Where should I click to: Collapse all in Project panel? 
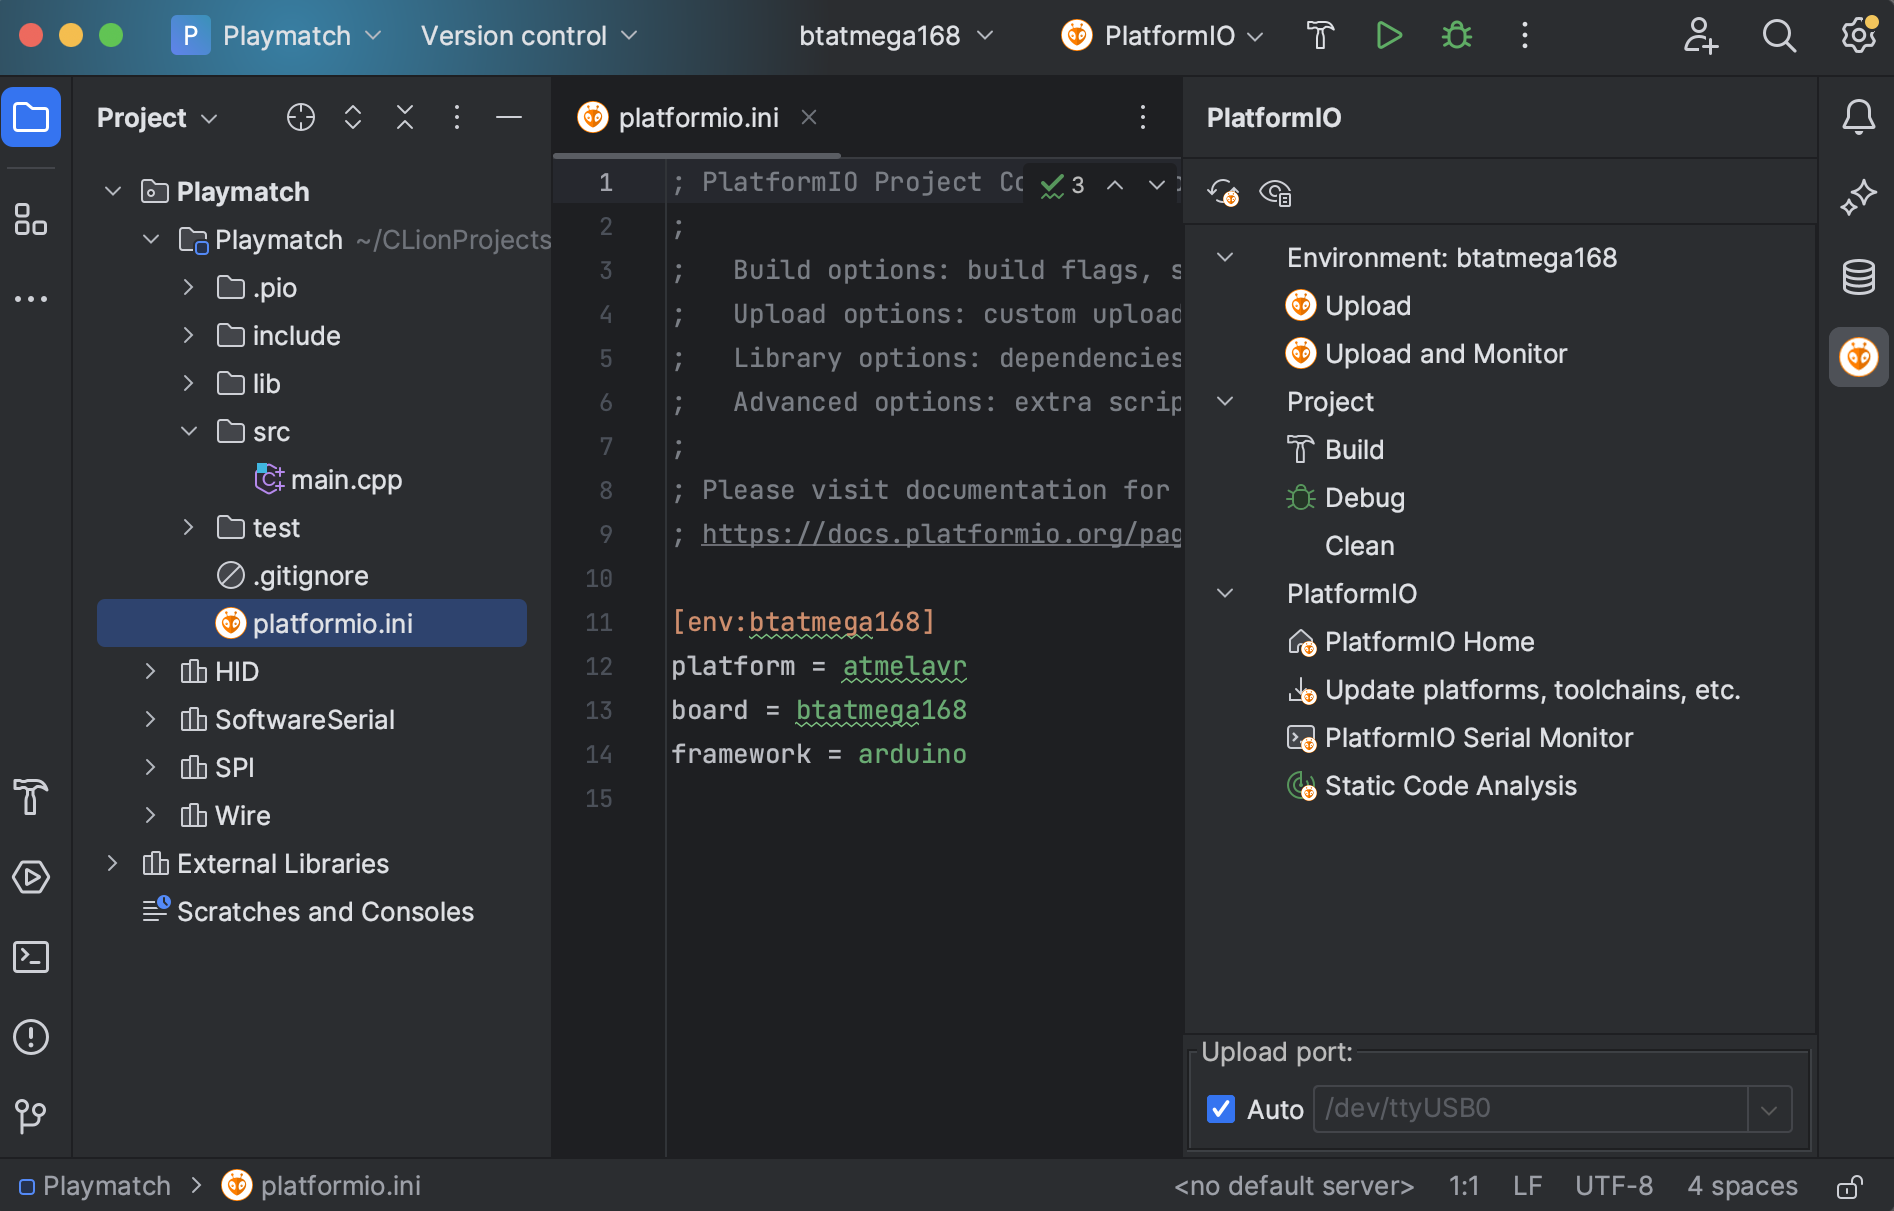pos(405,118)
